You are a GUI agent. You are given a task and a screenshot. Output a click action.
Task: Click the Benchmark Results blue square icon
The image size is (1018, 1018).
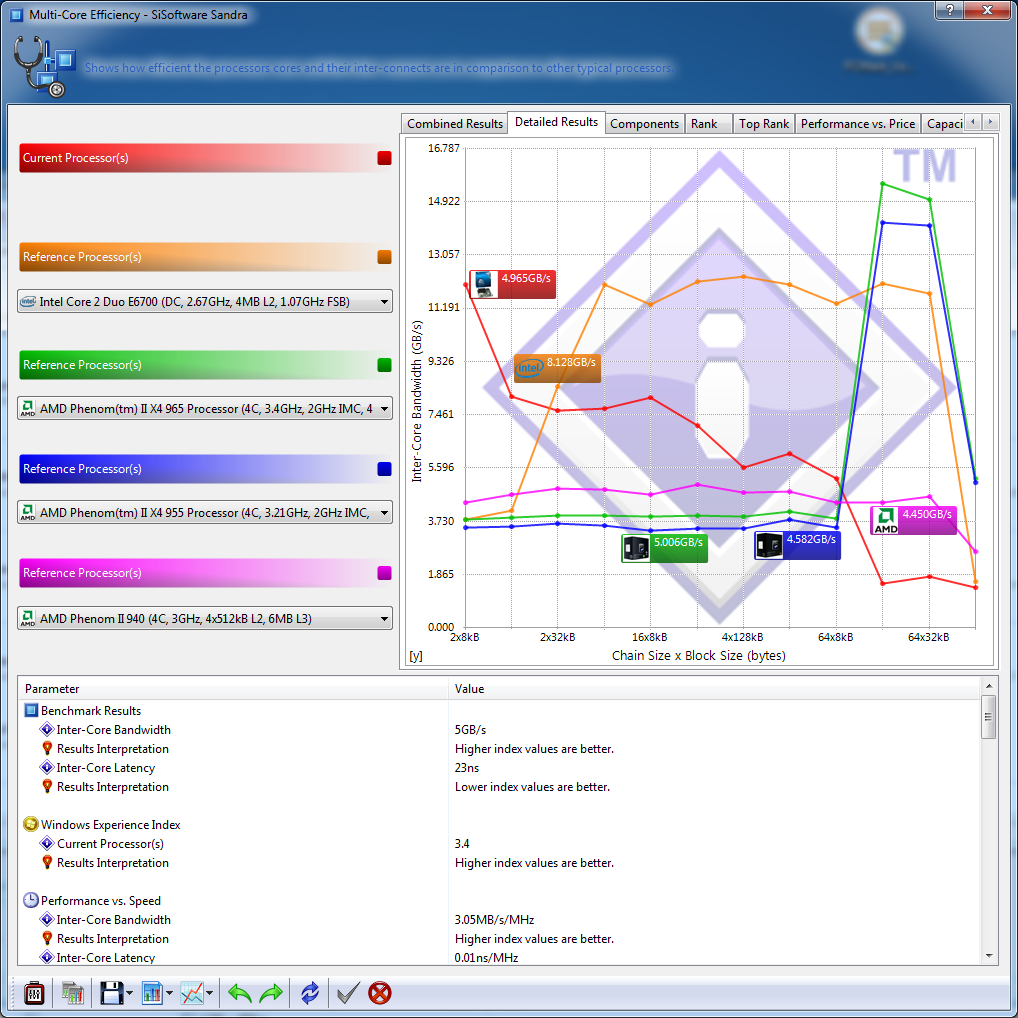31,710
